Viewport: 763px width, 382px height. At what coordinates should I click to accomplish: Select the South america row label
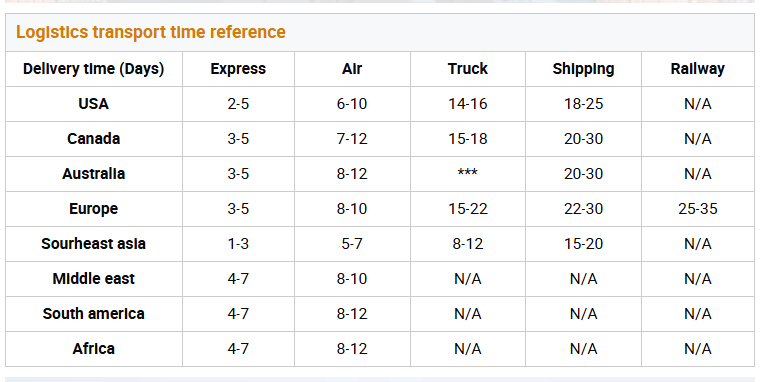point(93,314)
